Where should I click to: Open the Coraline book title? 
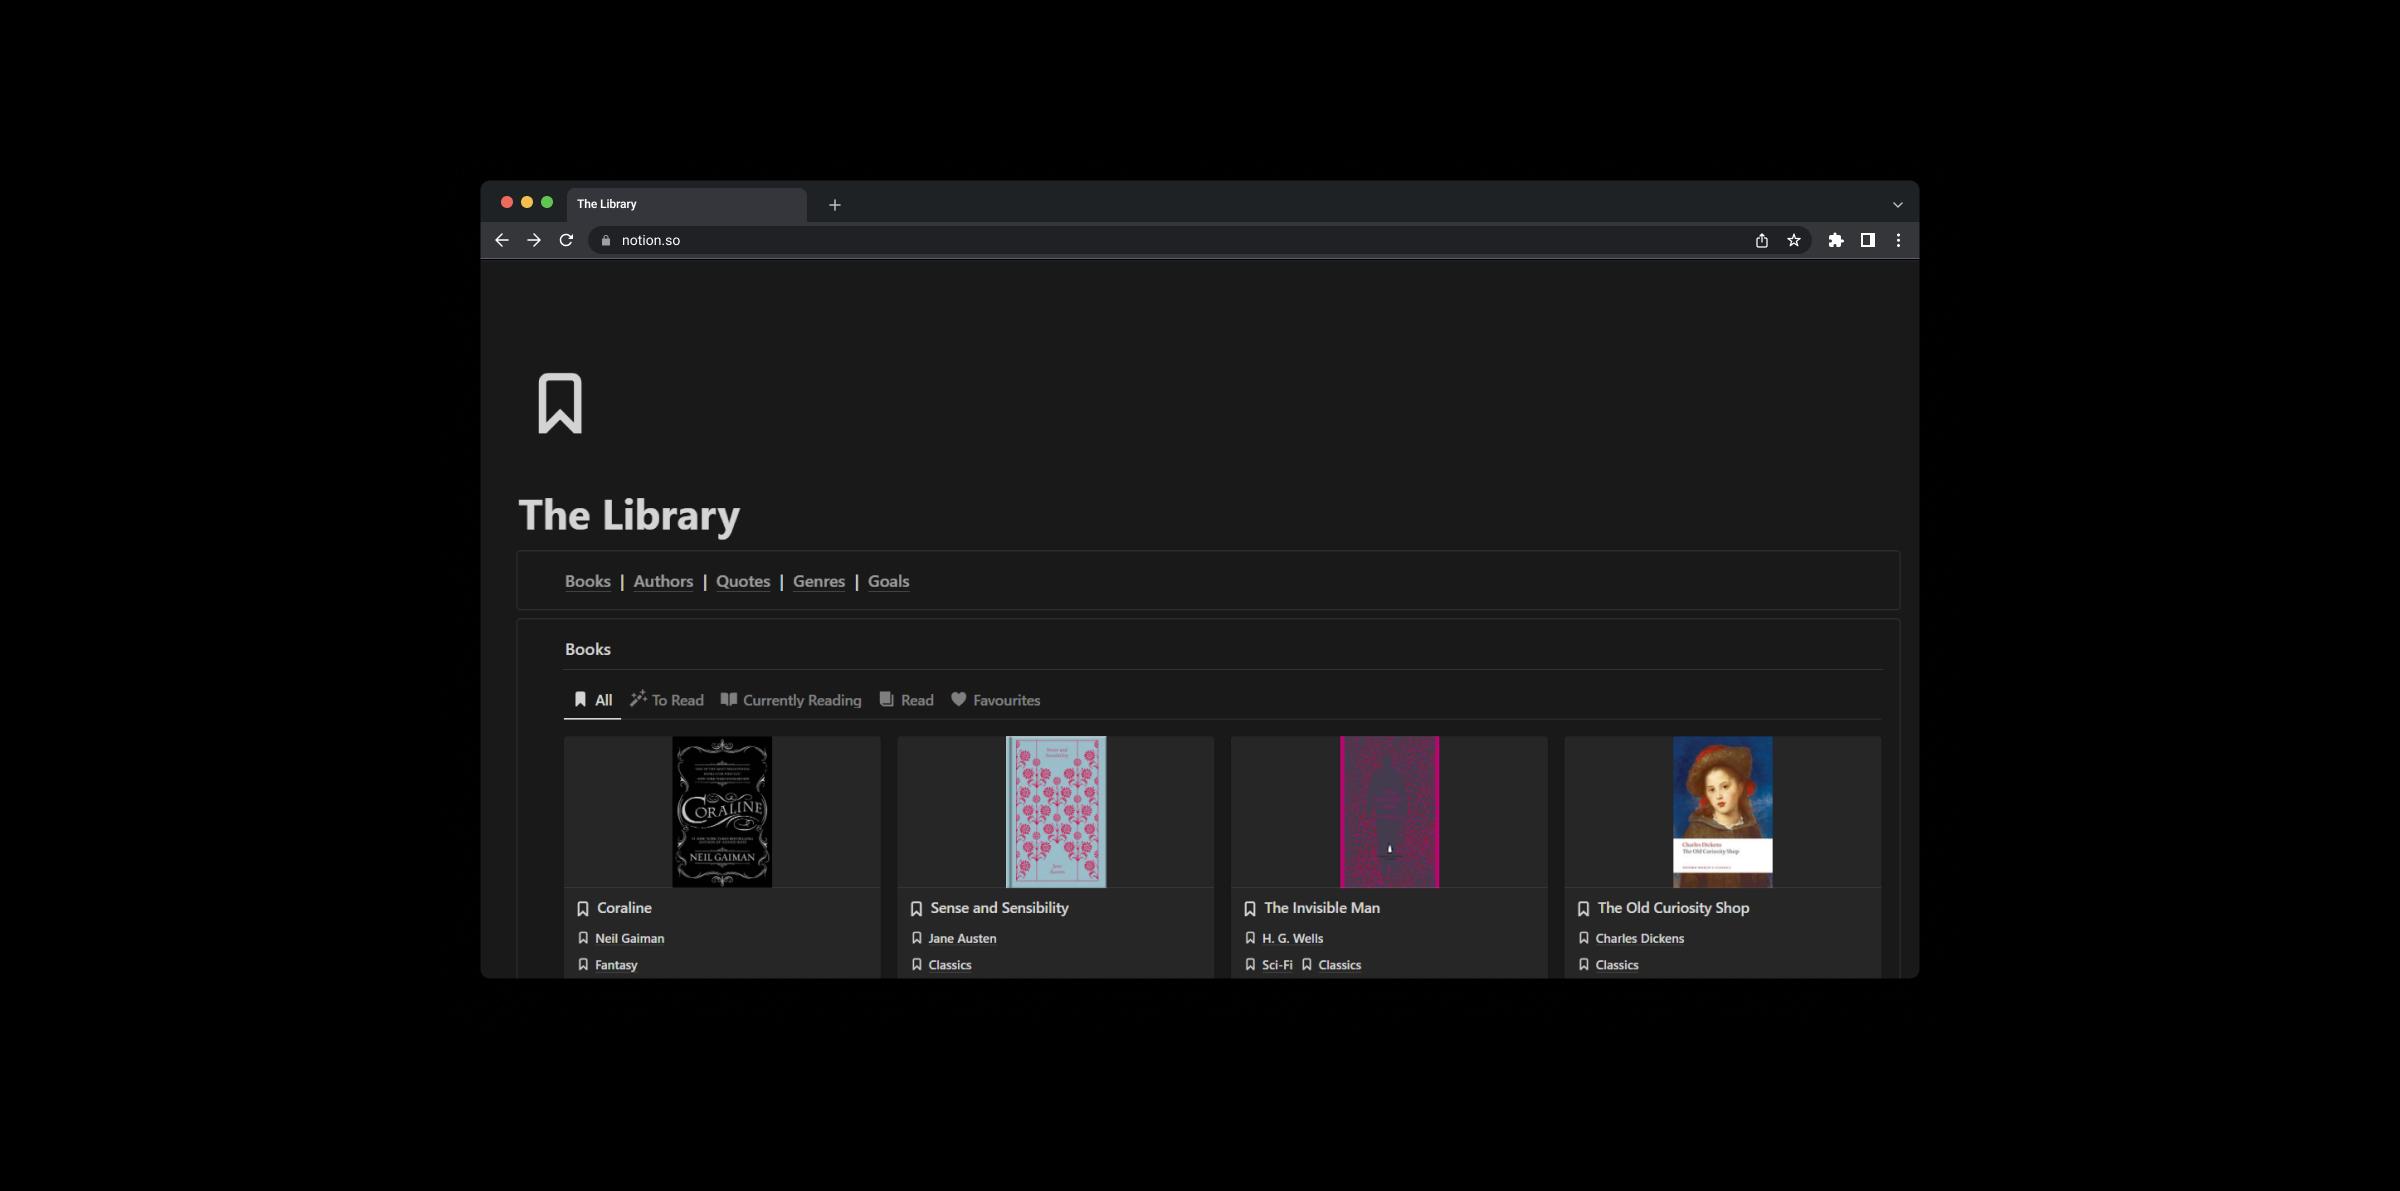(x=624, y=908)
